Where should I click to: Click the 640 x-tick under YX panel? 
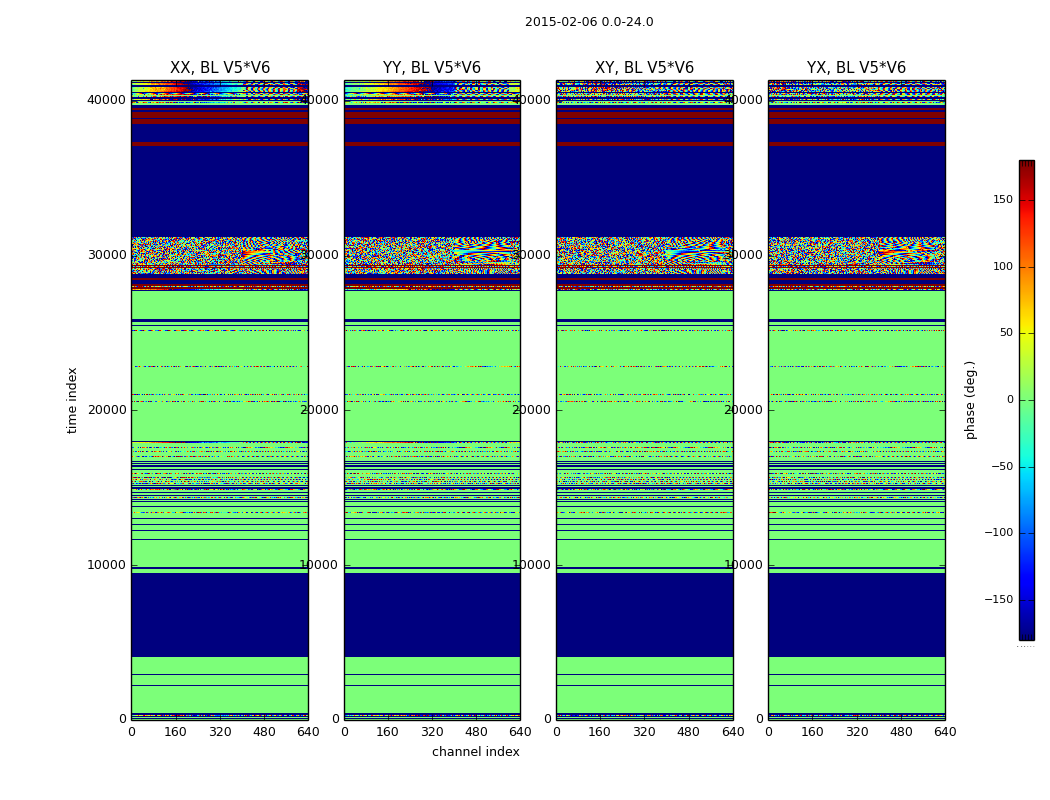coord(945,732)
